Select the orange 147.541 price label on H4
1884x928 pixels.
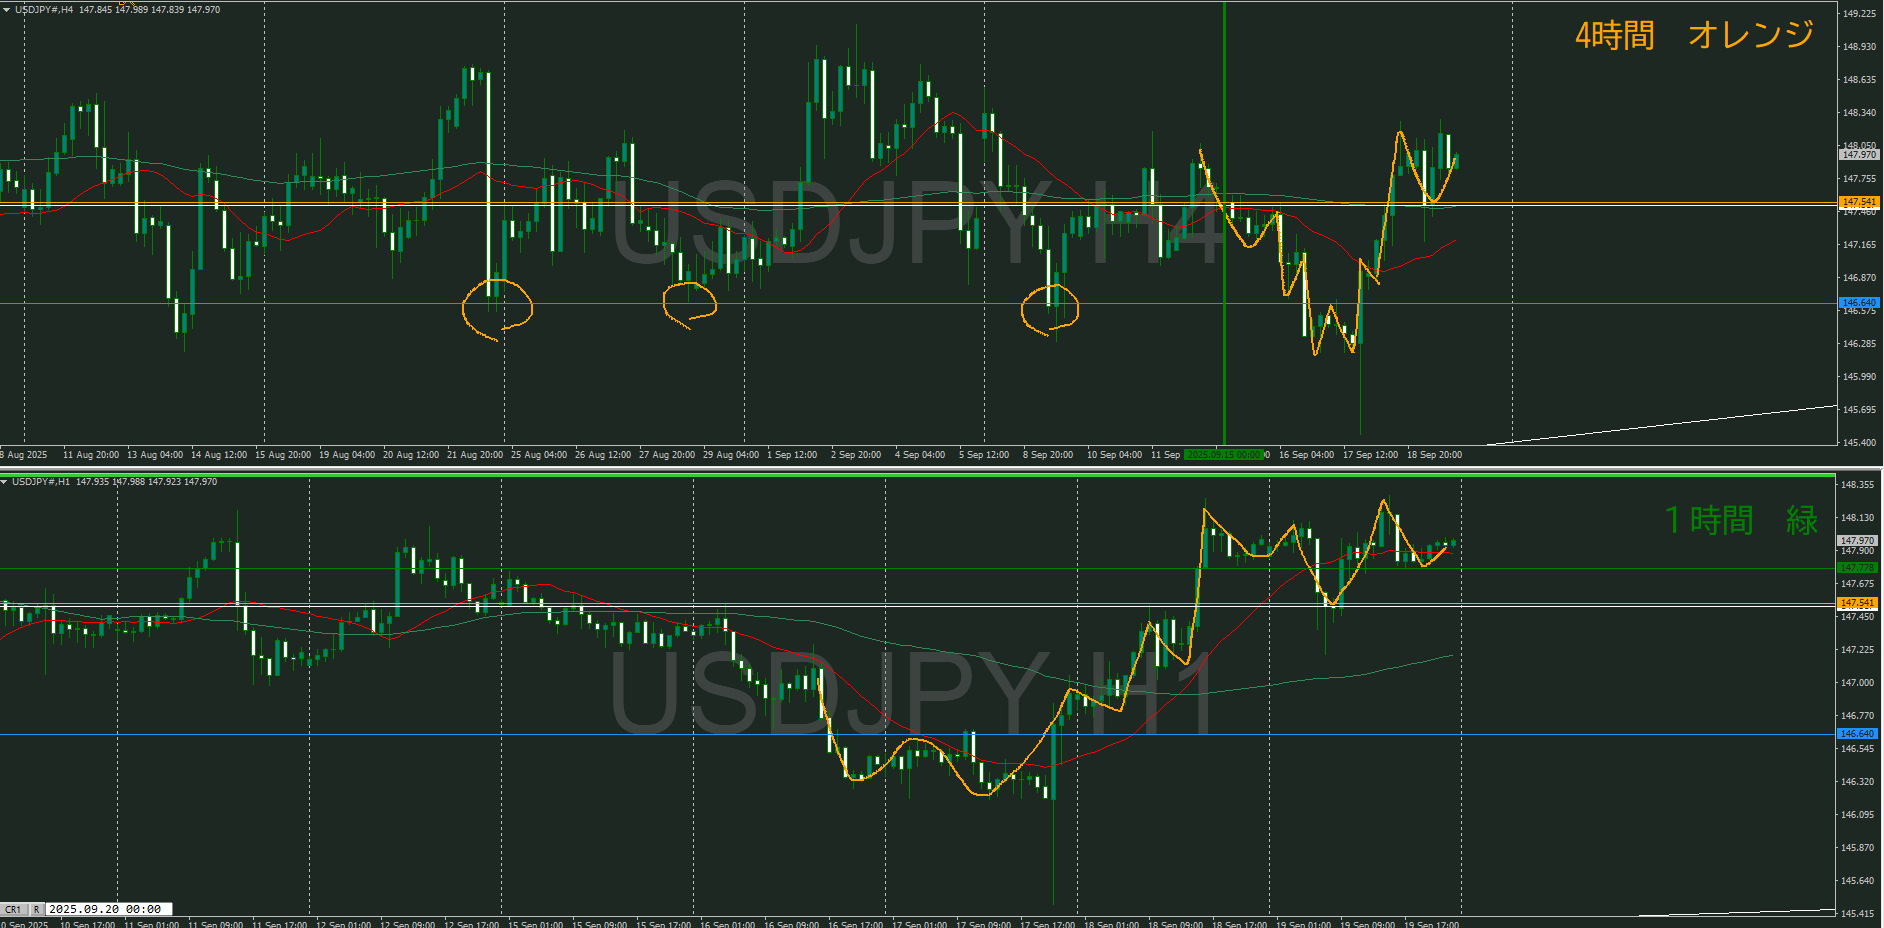[1858, 202]
